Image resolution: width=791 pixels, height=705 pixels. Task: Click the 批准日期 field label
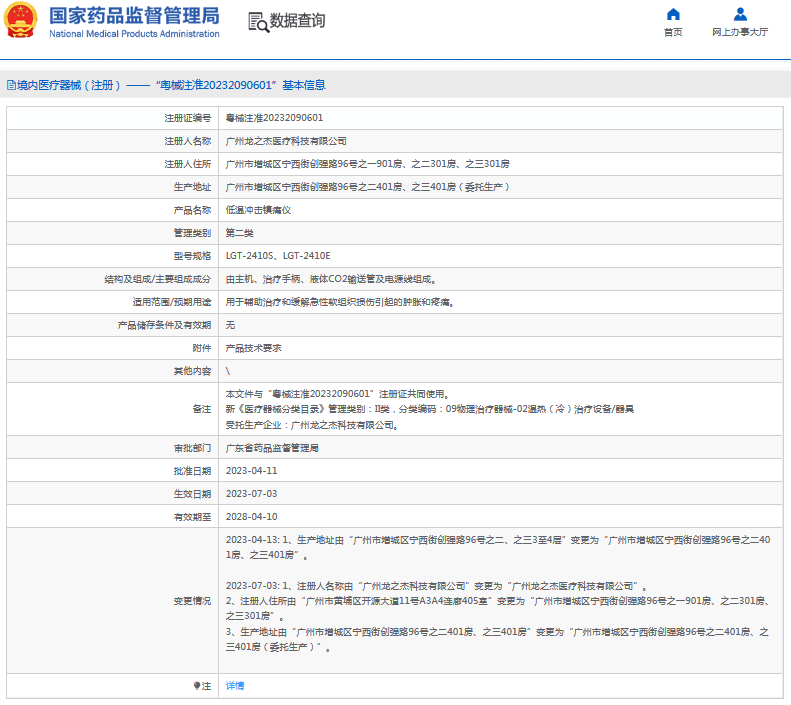pyautogui.click(x=192, y=471)
